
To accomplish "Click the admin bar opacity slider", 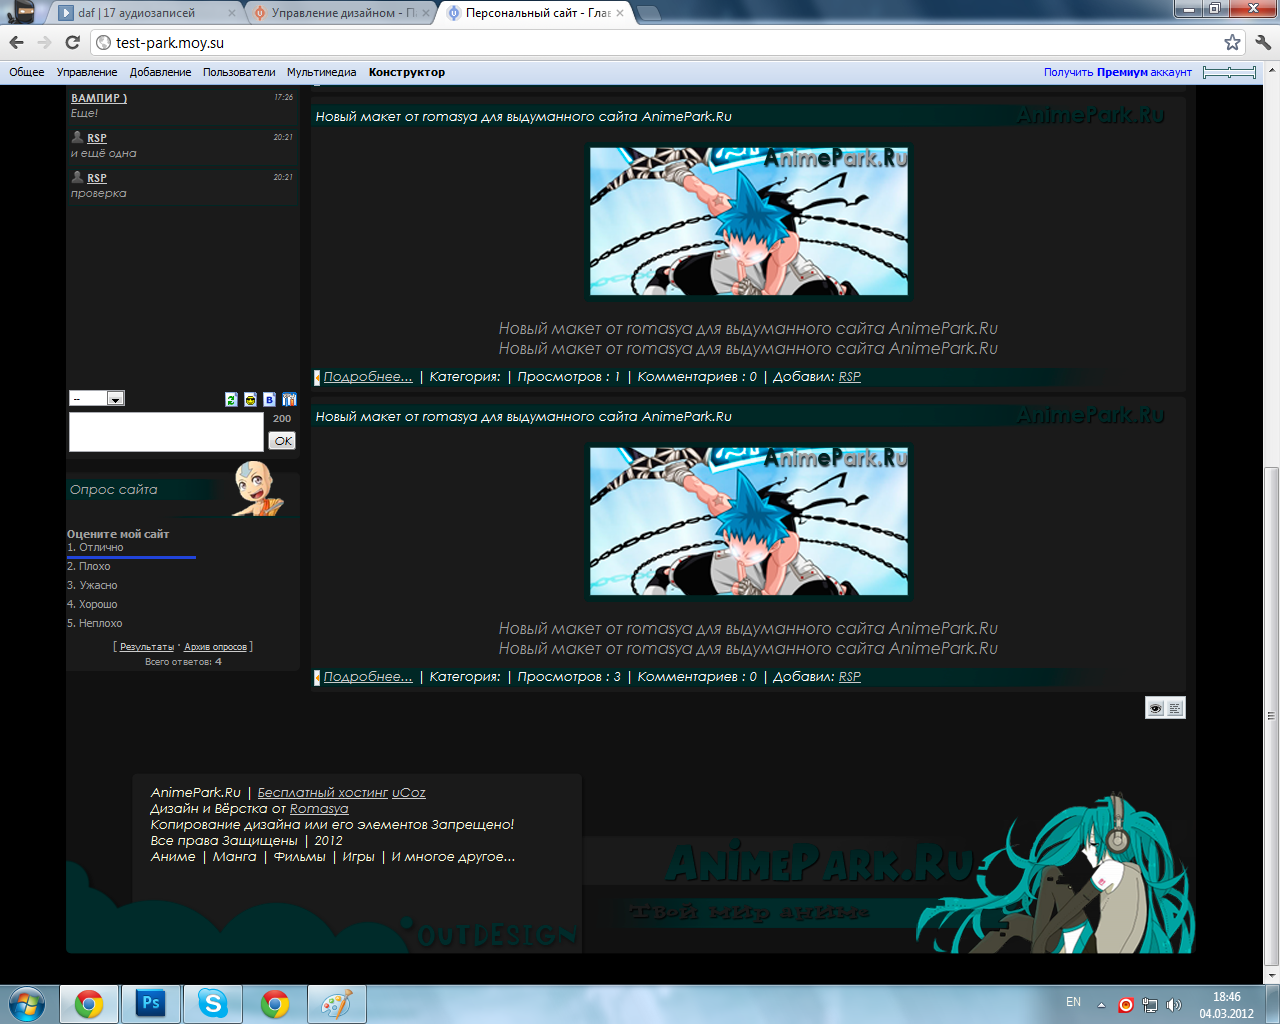I will [x=1229, y=72].
